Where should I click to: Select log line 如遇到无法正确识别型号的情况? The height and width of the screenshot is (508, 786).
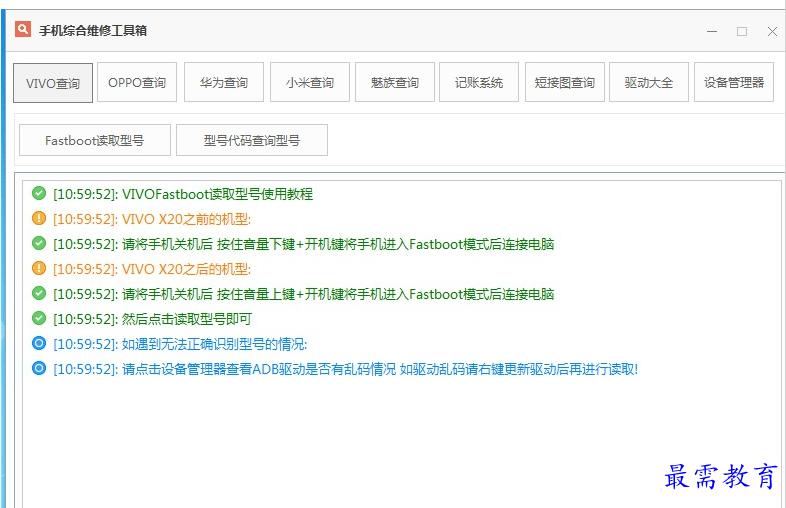pos(180,344)
